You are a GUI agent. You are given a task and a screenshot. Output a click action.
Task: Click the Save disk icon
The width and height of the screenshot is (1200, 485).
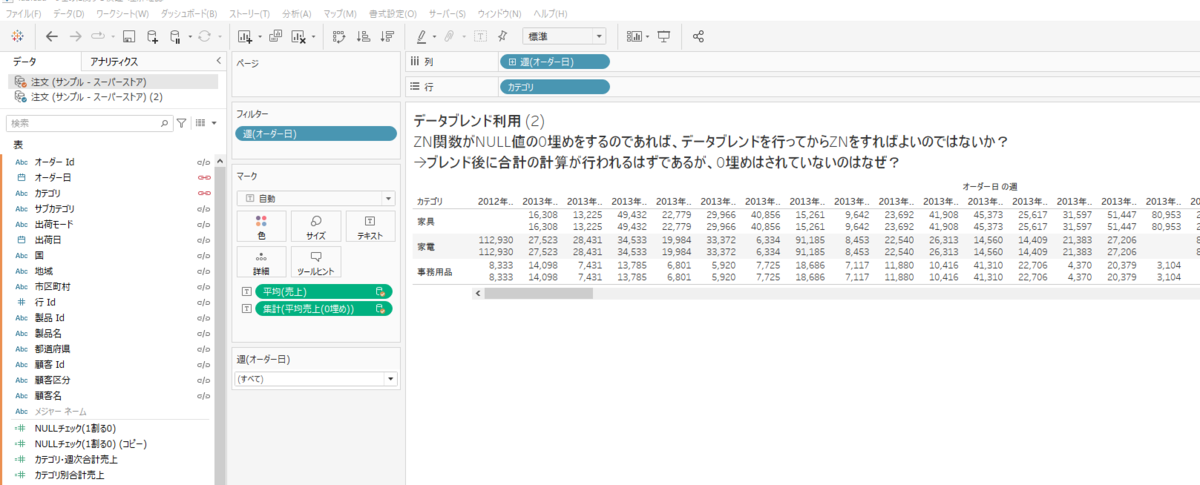129,36
